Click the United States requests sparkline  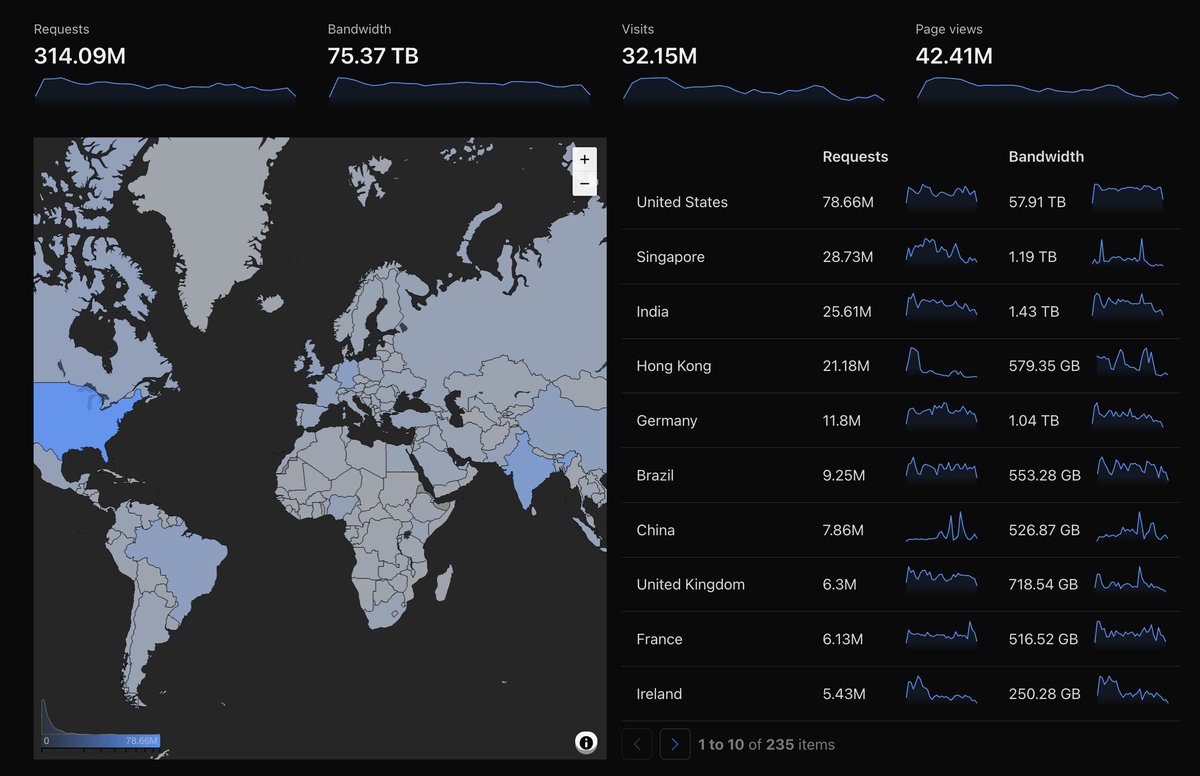point(942,195)
